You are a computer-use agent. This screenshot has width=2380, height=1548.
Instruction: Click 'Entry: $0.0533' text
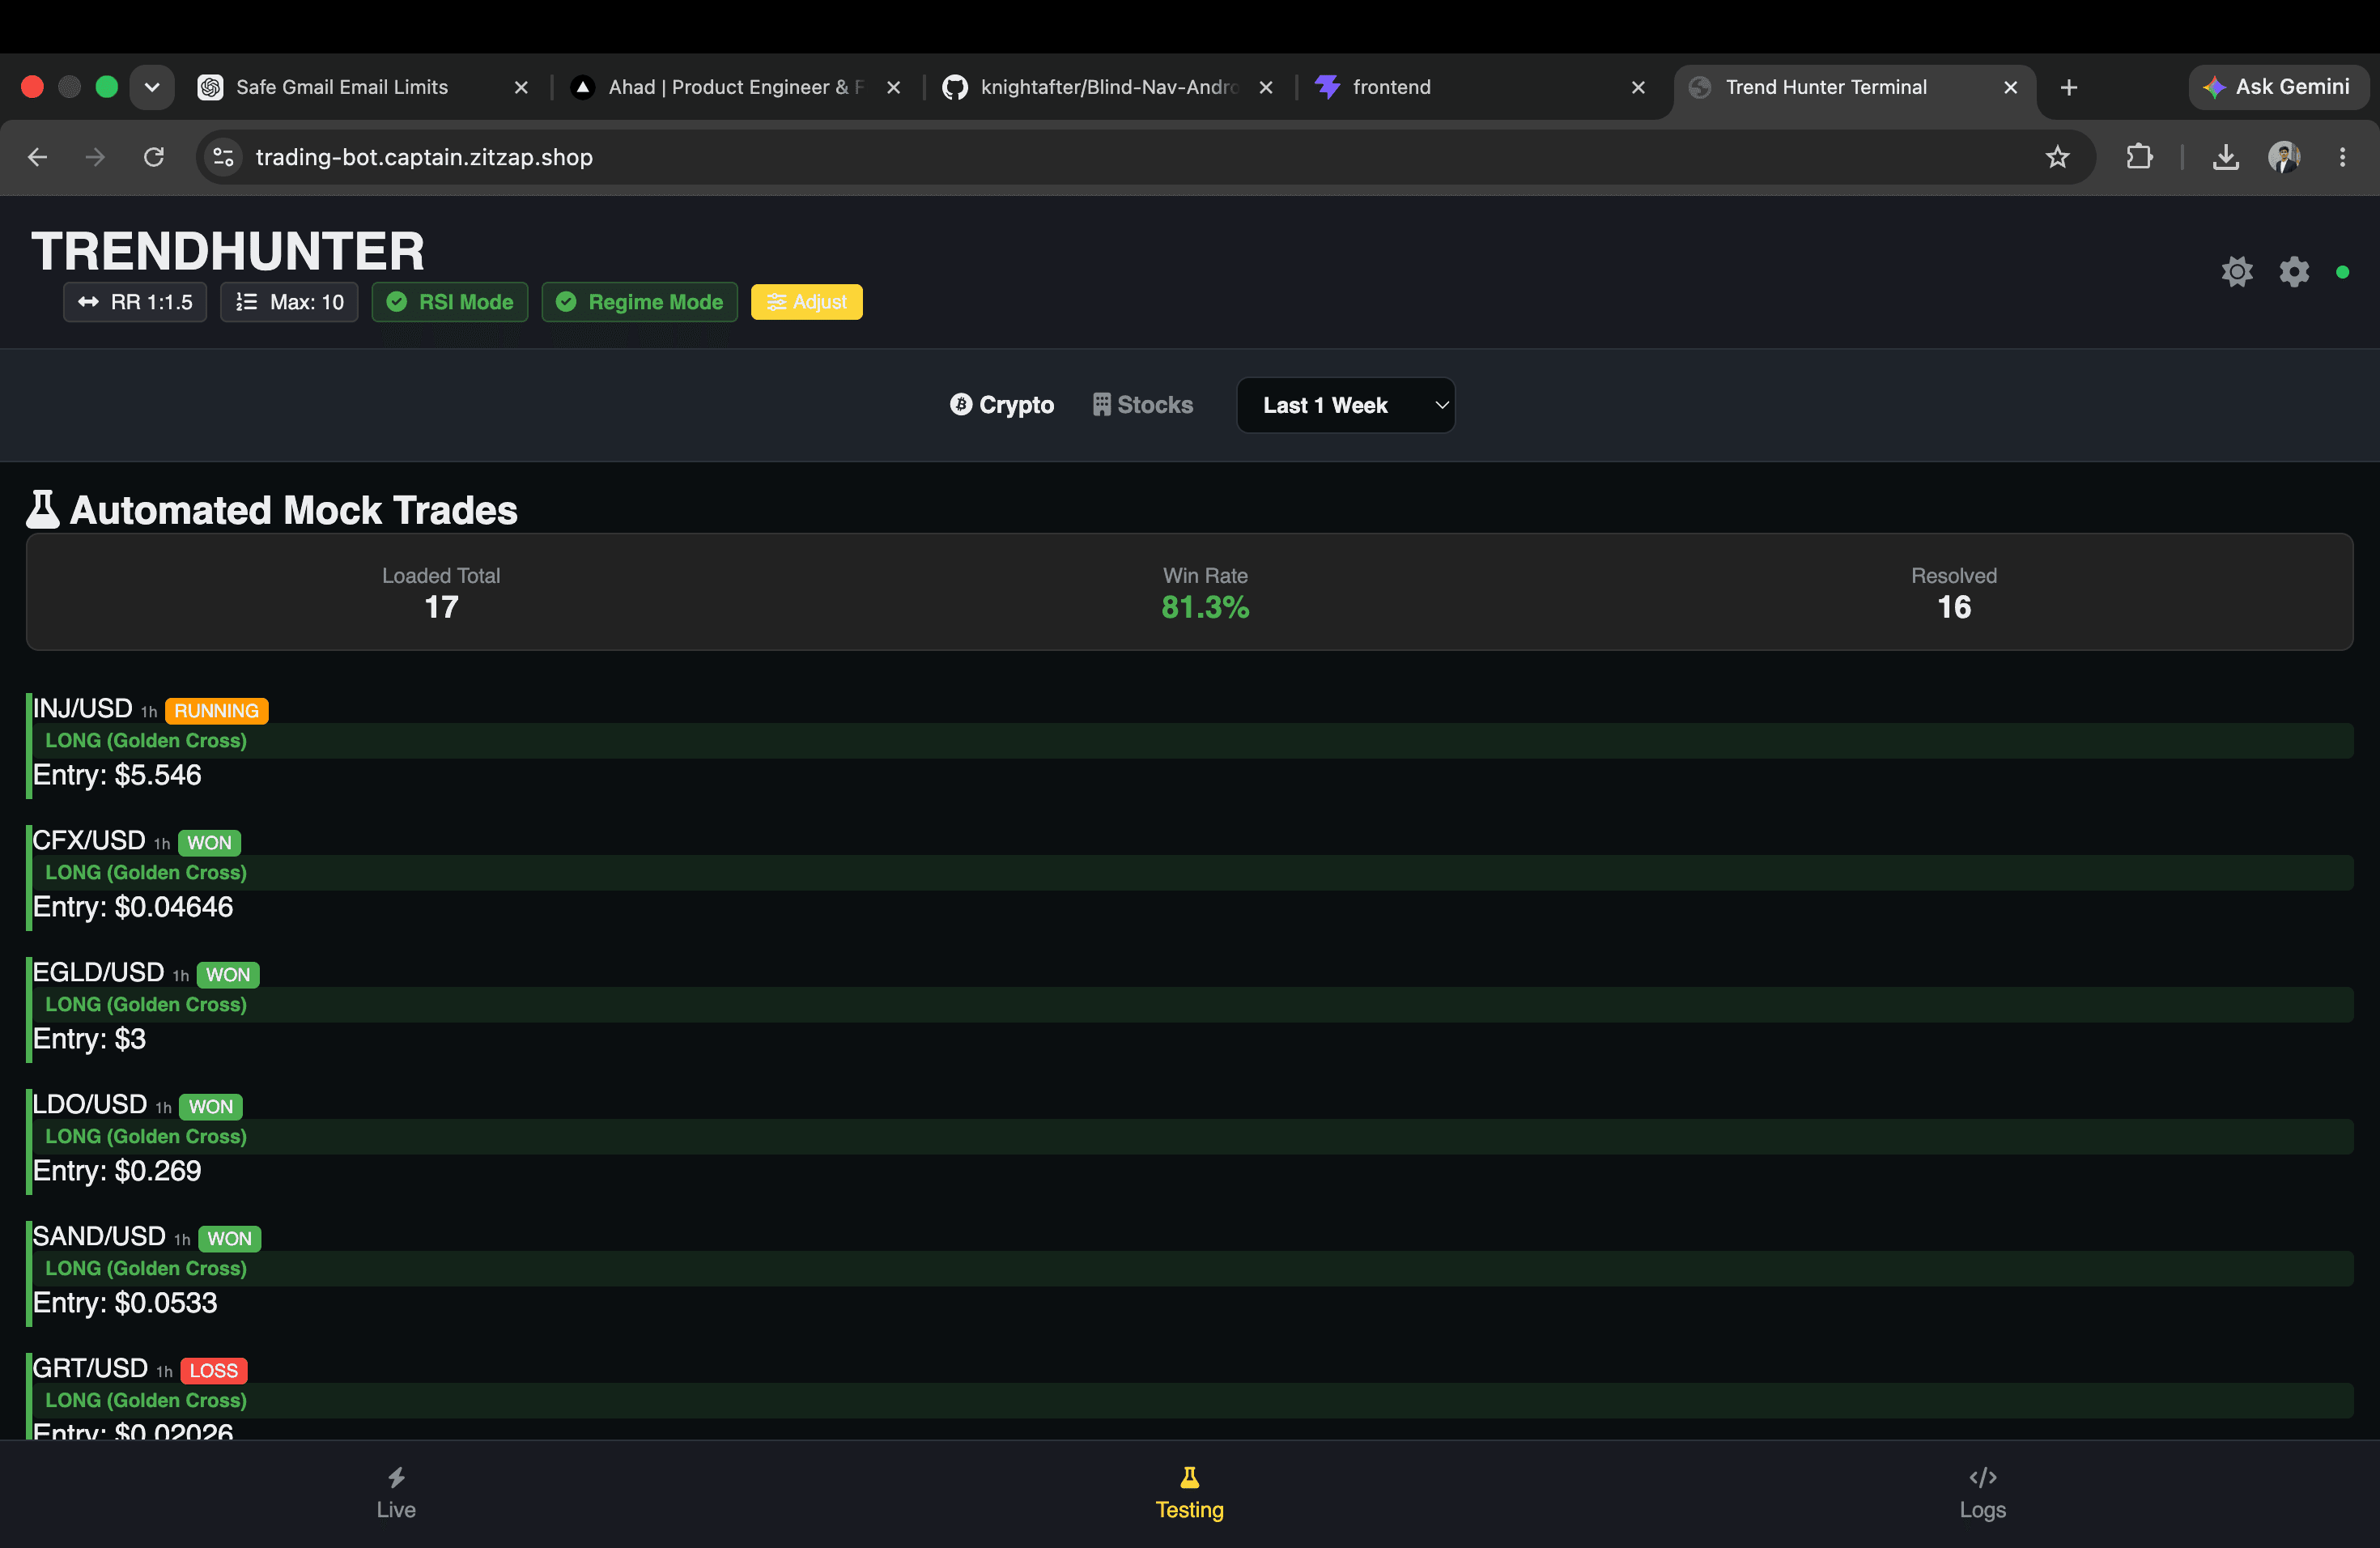click(x=125, y=1303)
